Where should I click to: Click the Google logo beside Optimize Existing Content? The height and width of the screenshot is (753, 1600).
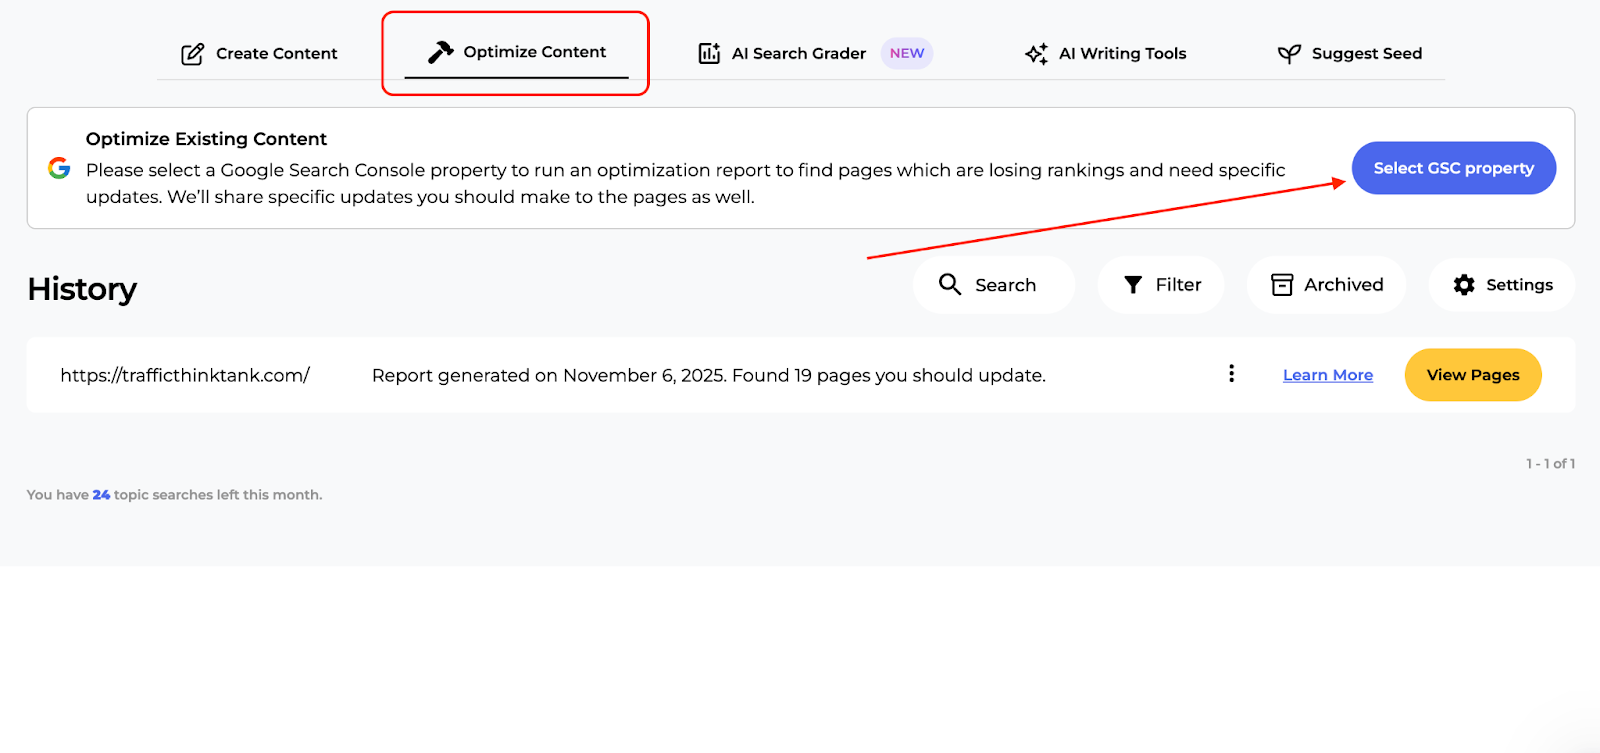pos(59,168)
